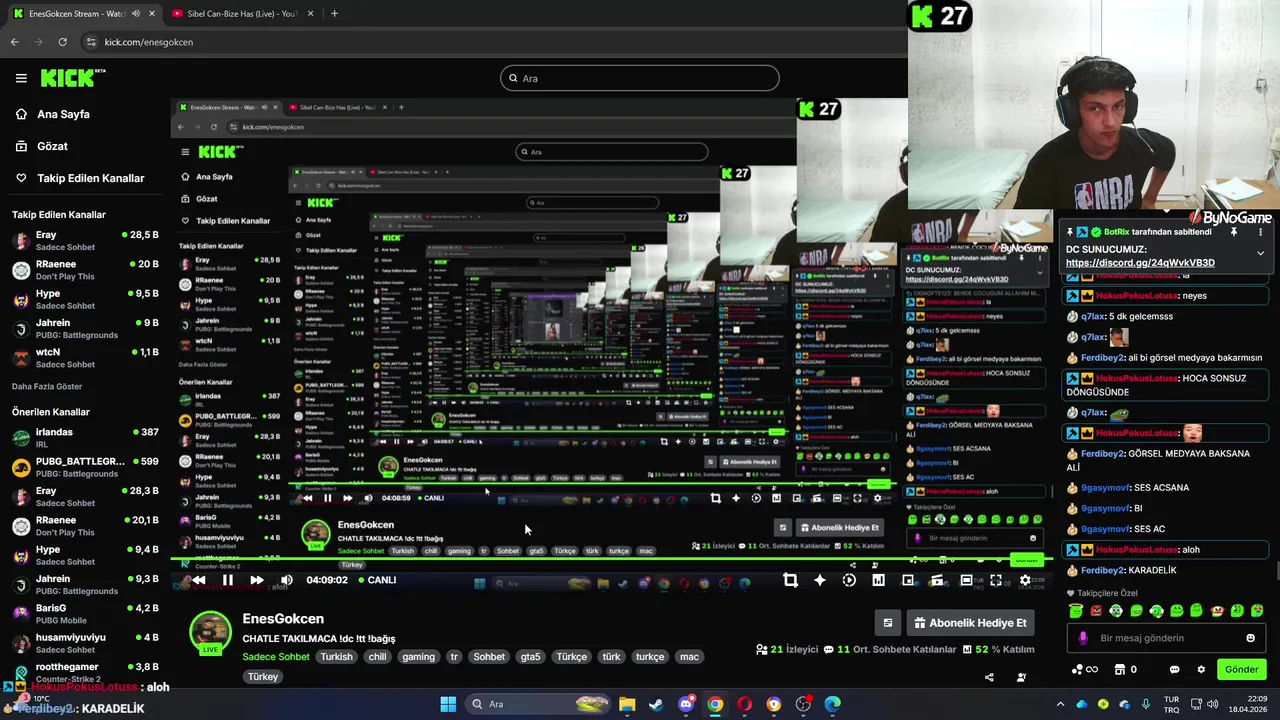Image resolution: width=1280 pixels, height=720 pixels.
Task: Insert the angel halo follower emote
Action: coord(1075,610)
